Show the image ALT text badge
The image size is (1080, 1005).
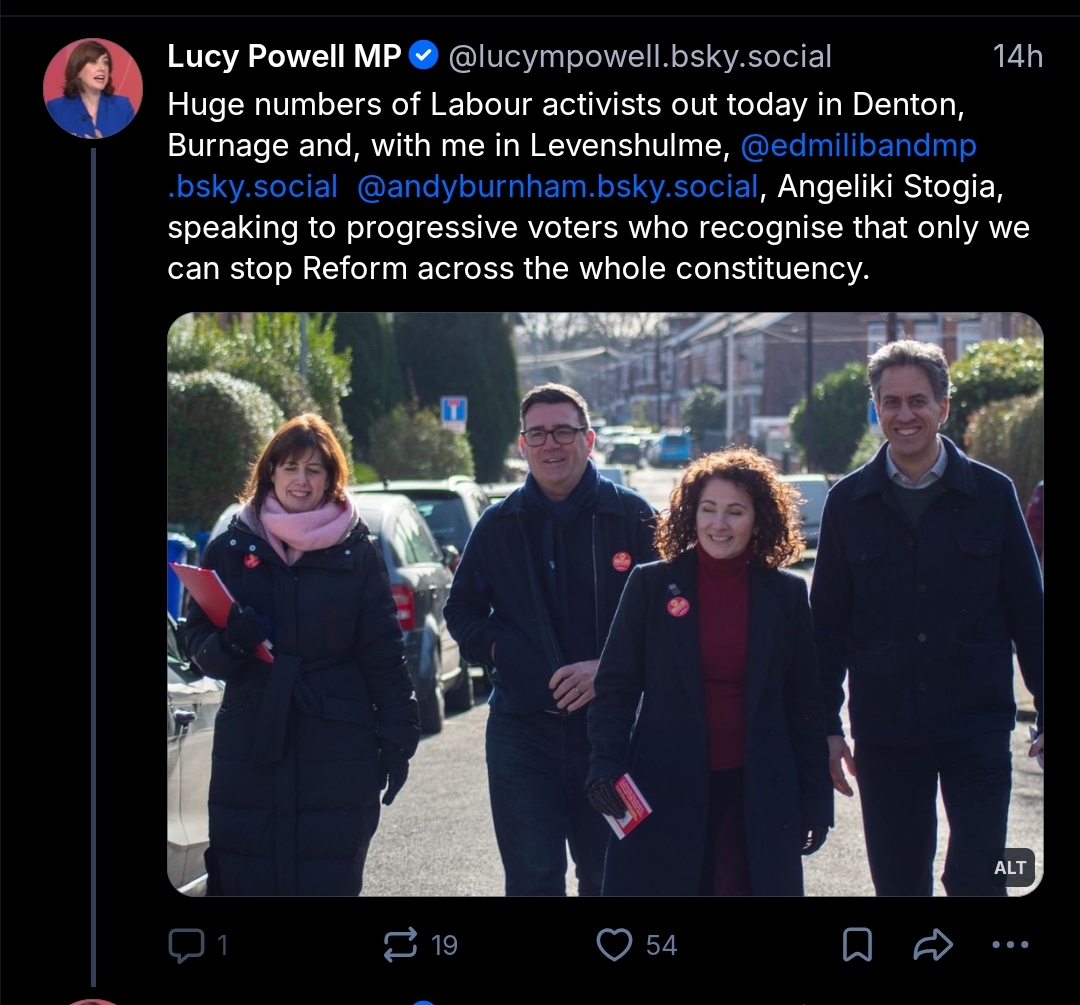(x=1010, y=867)
